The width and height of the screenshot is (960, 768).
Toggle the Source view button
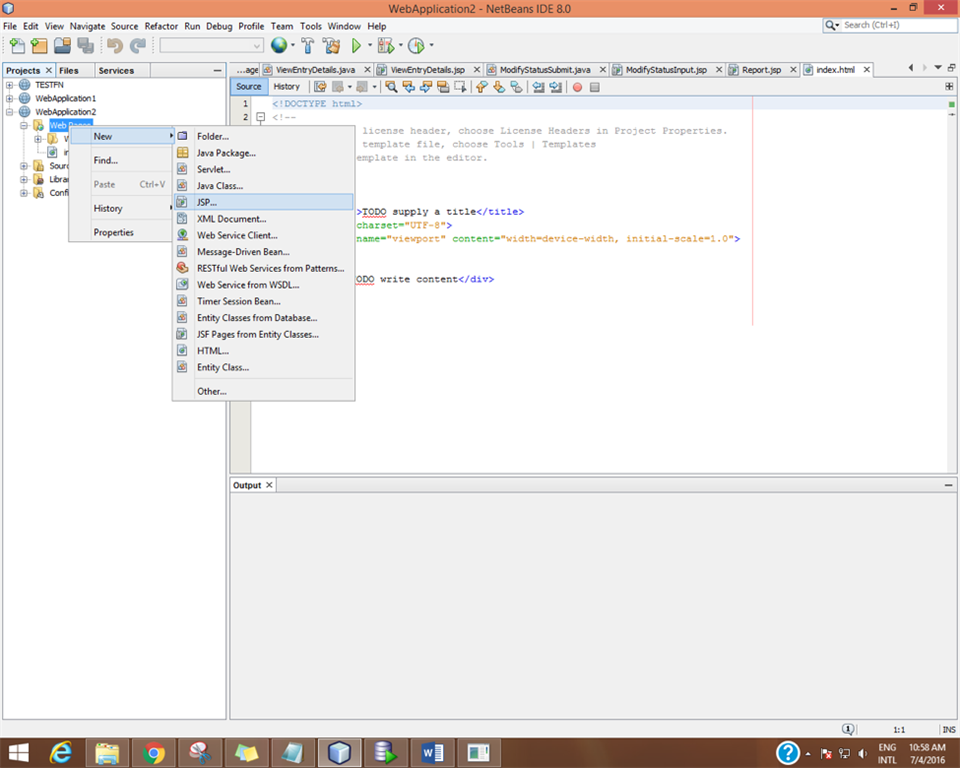coord(249,87)
